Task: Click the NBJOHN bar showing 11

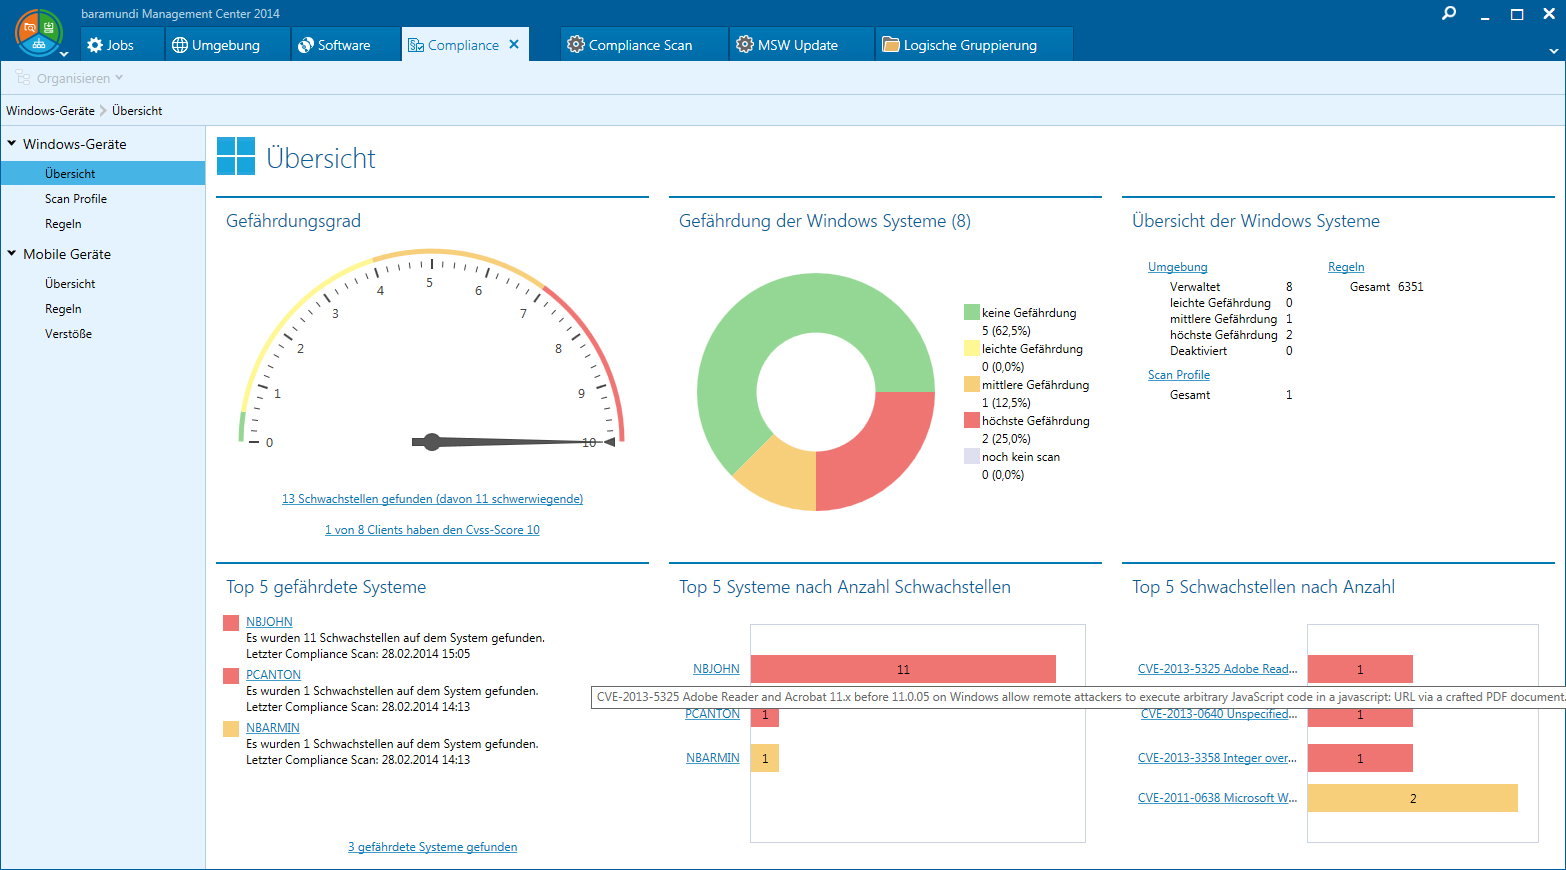Action: [x=903, y=669]
